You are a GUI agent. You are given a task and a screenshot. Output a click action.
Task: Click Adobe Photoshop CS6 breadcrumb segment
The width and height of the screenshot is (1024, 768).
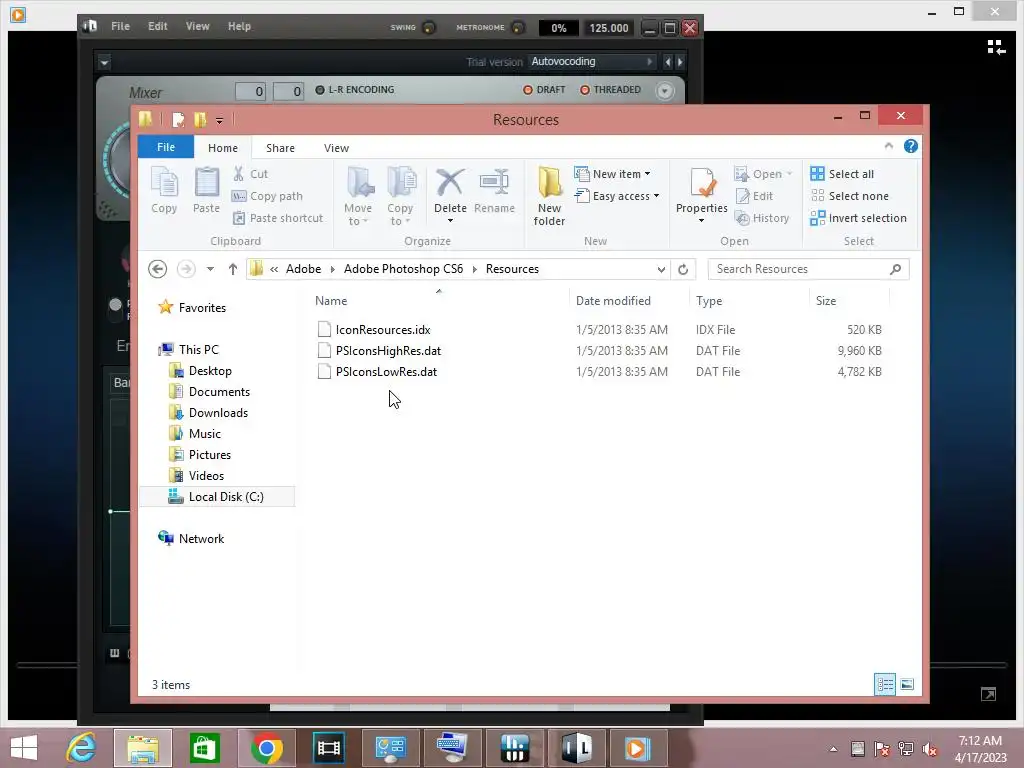(x=404, y=269)
